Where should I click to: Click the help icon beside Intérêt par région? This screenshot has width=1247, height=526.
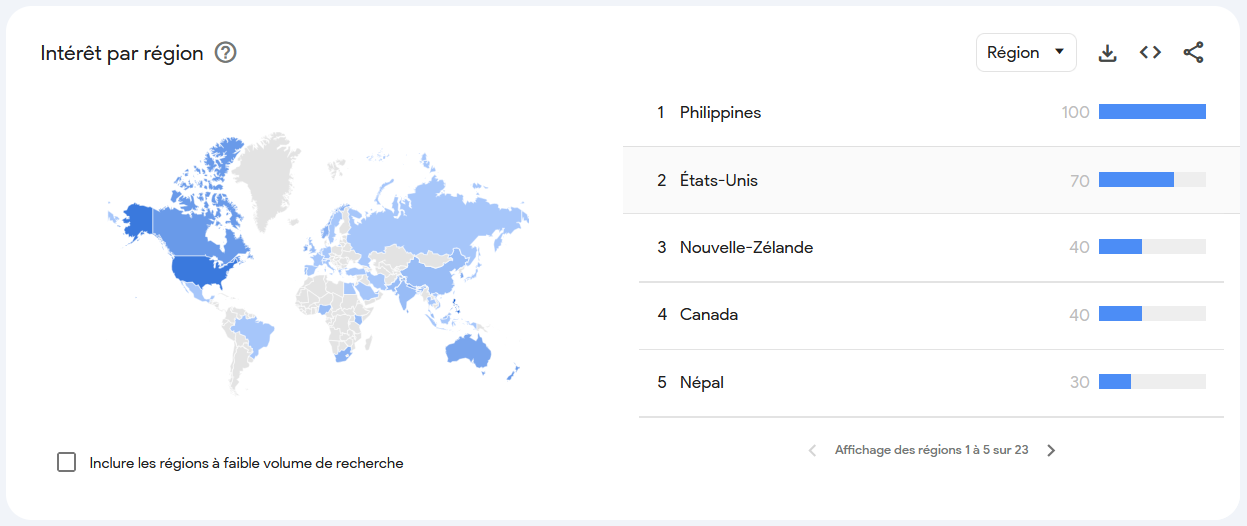pos(226,53)
